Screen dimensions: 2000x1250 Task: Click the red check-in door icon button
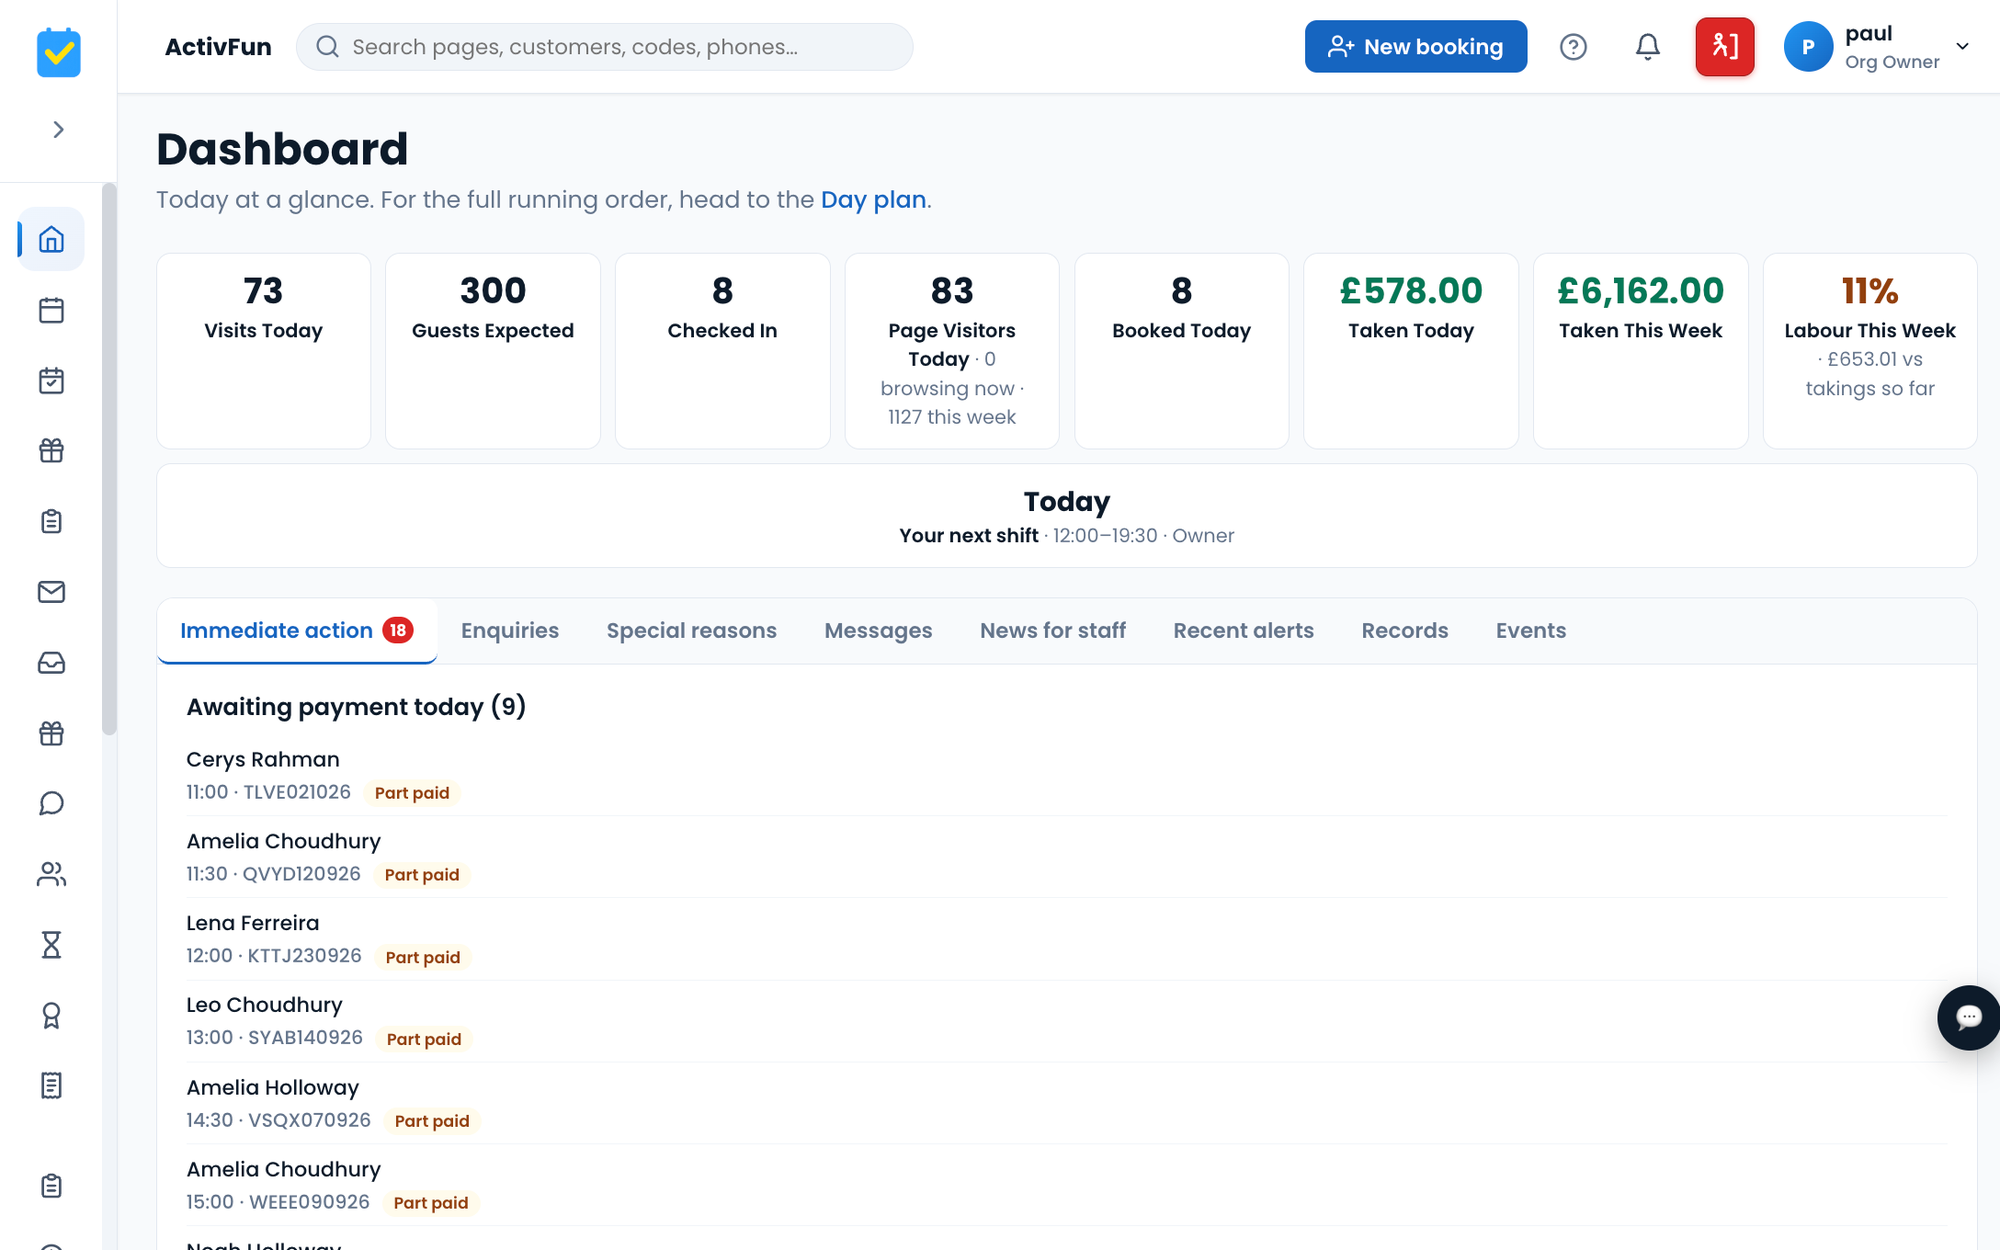coord(1724,47)
